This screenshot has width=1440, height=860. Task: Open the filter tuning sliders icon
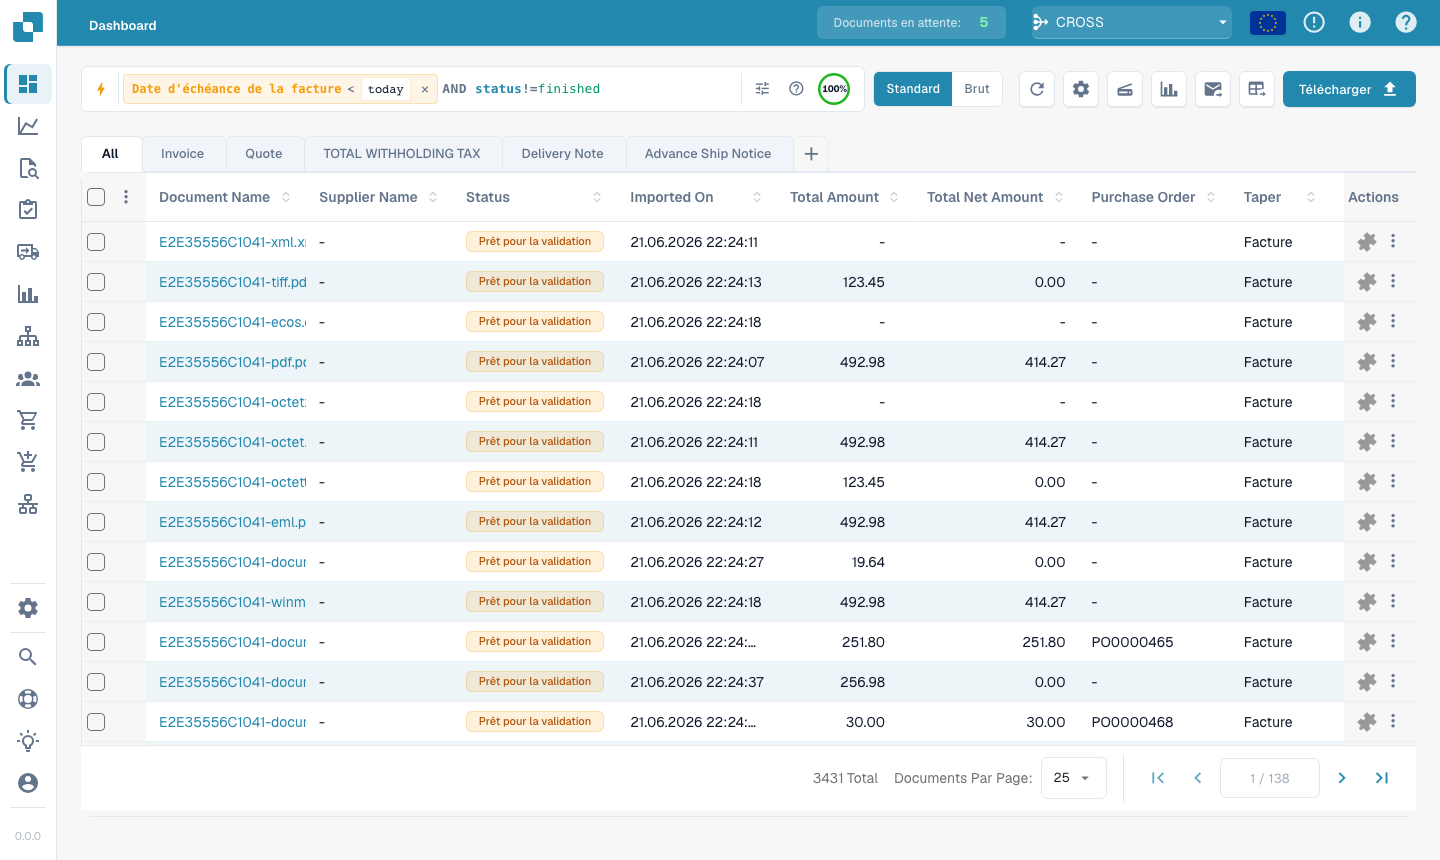tap(762, 89)
